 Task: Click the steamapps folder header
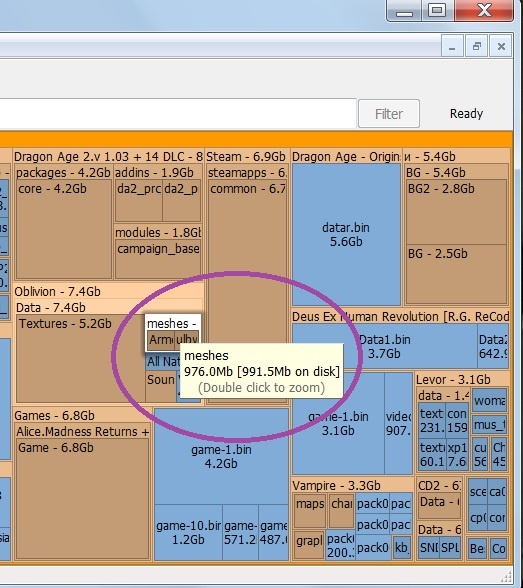(247, 172)
